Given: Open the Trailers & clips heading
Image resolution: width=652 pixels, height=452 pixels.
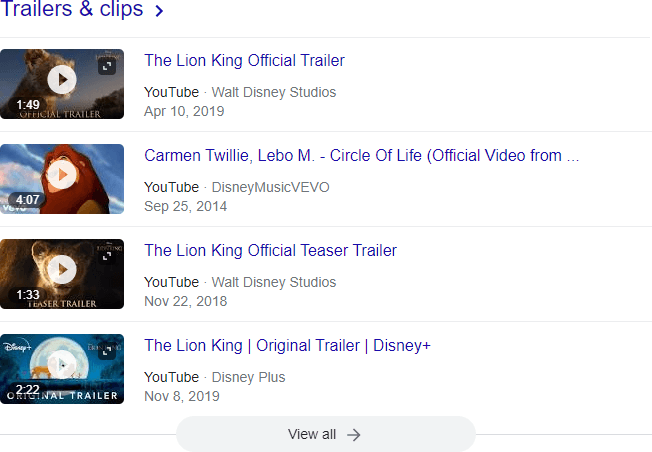Looking at the screenshot, I should coord(72,11).
